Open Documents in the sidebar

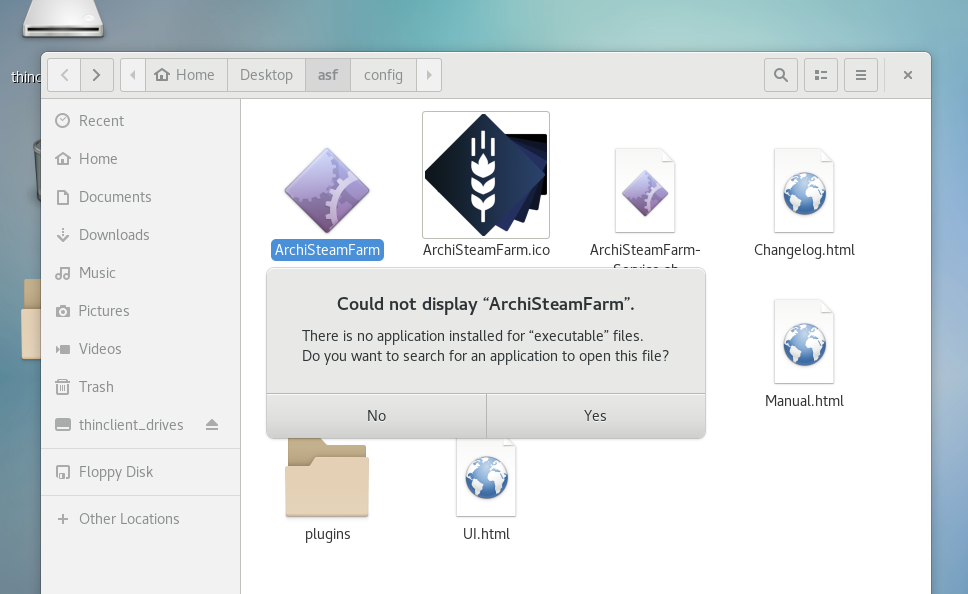click(x=141, y=197)
